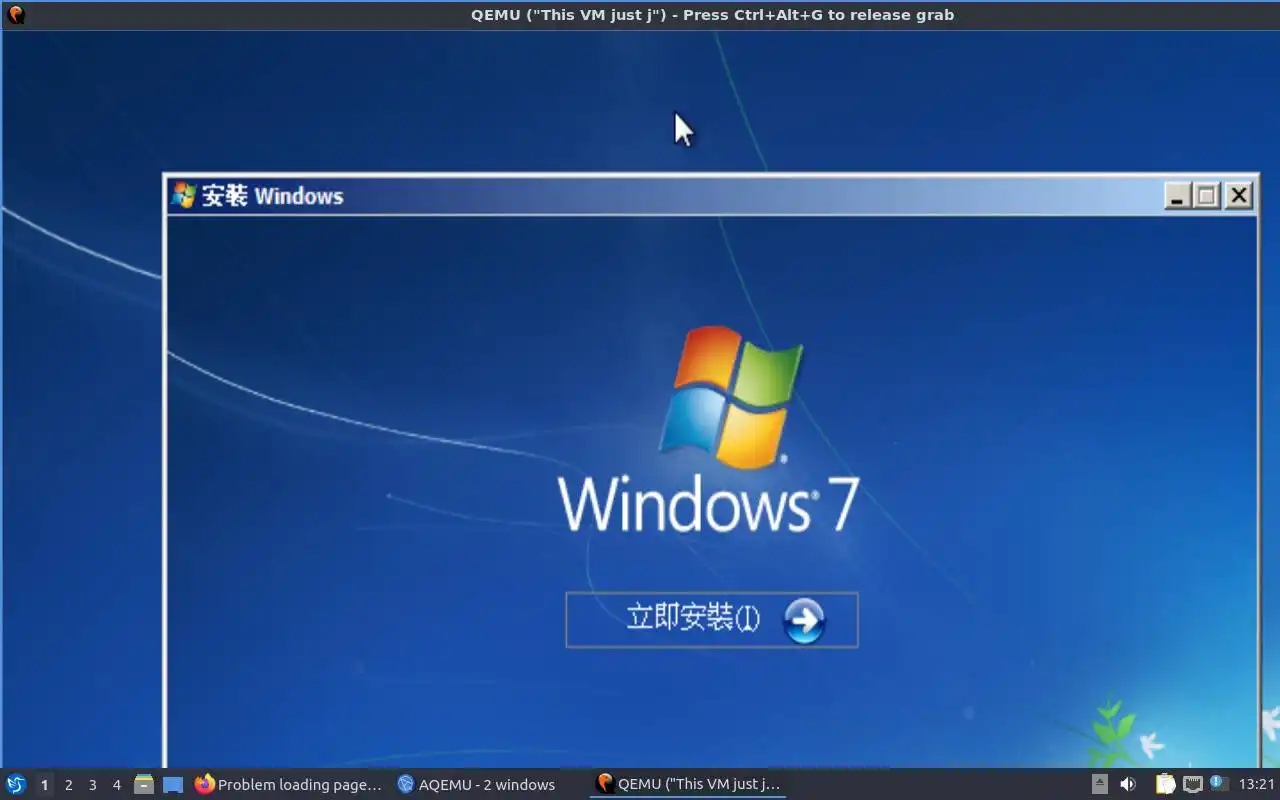Click the update notifier tray icon
Screen dimensions: 1280x800
(1218, 783)
